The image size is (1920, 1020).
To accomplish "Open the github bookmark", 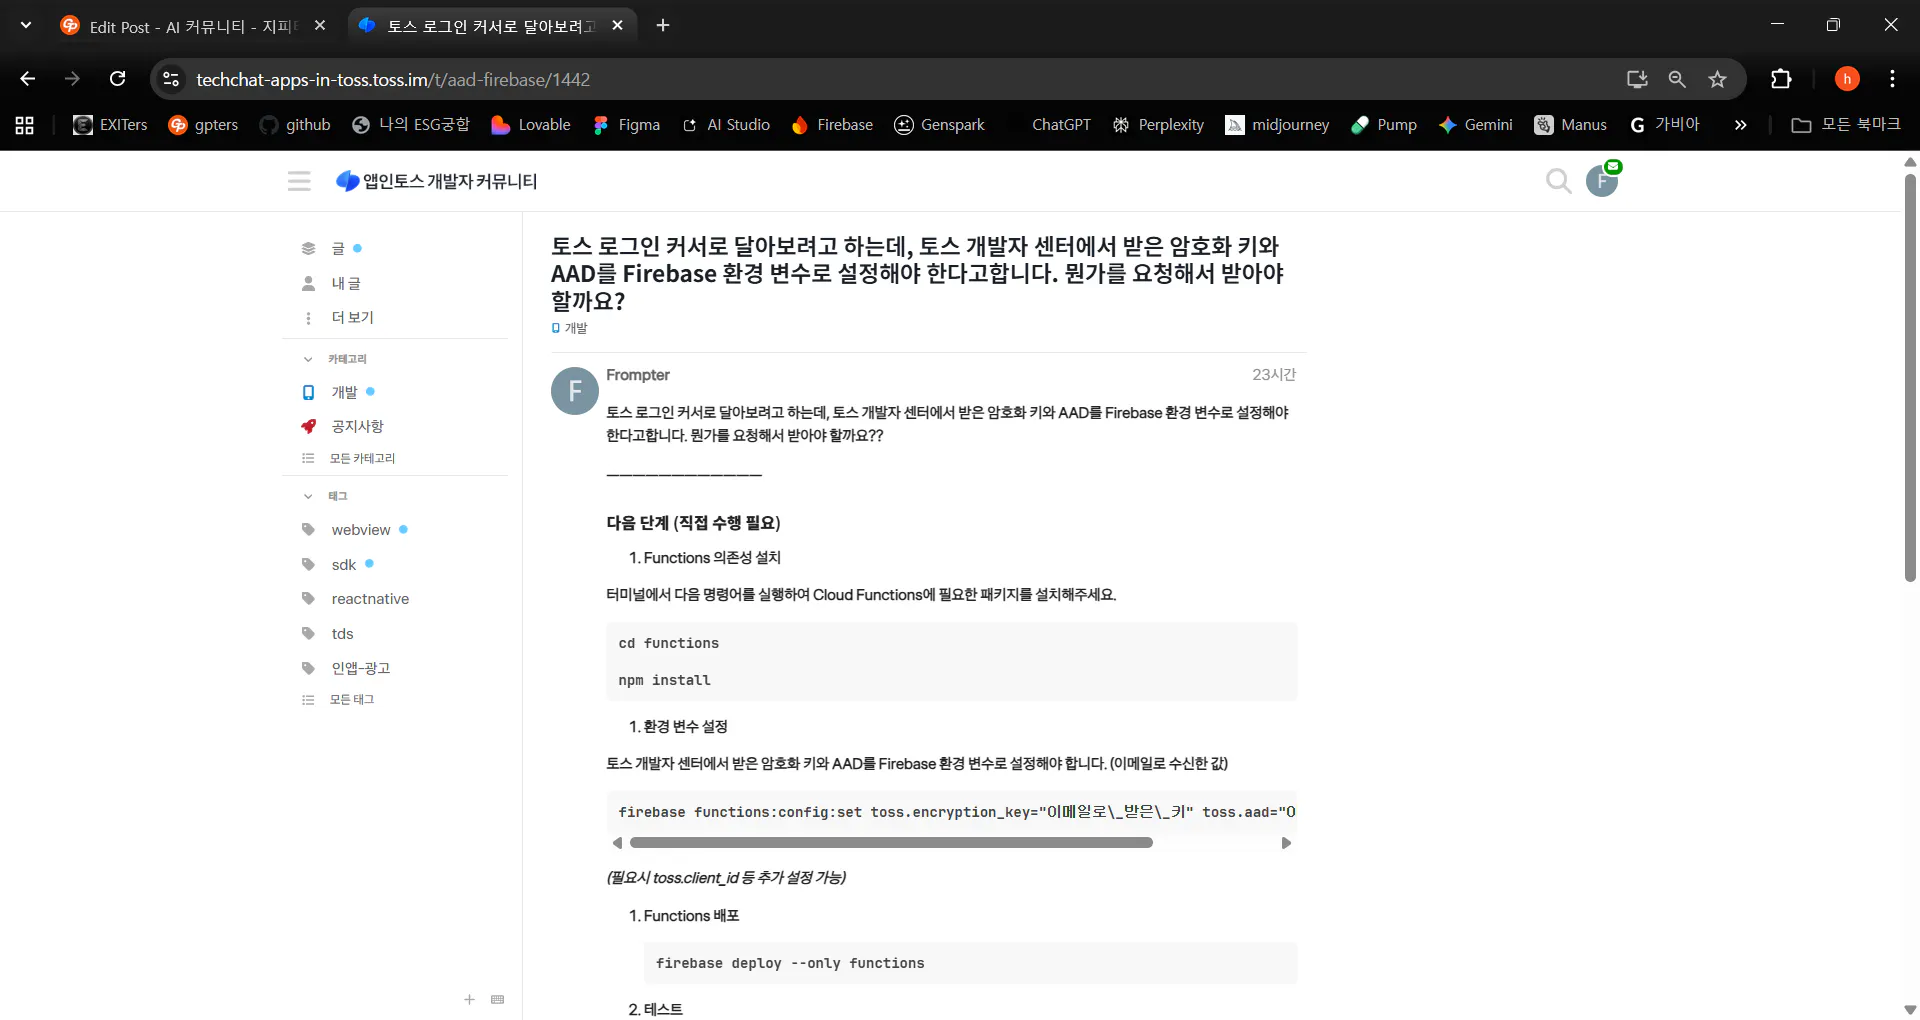I will 295,125.
